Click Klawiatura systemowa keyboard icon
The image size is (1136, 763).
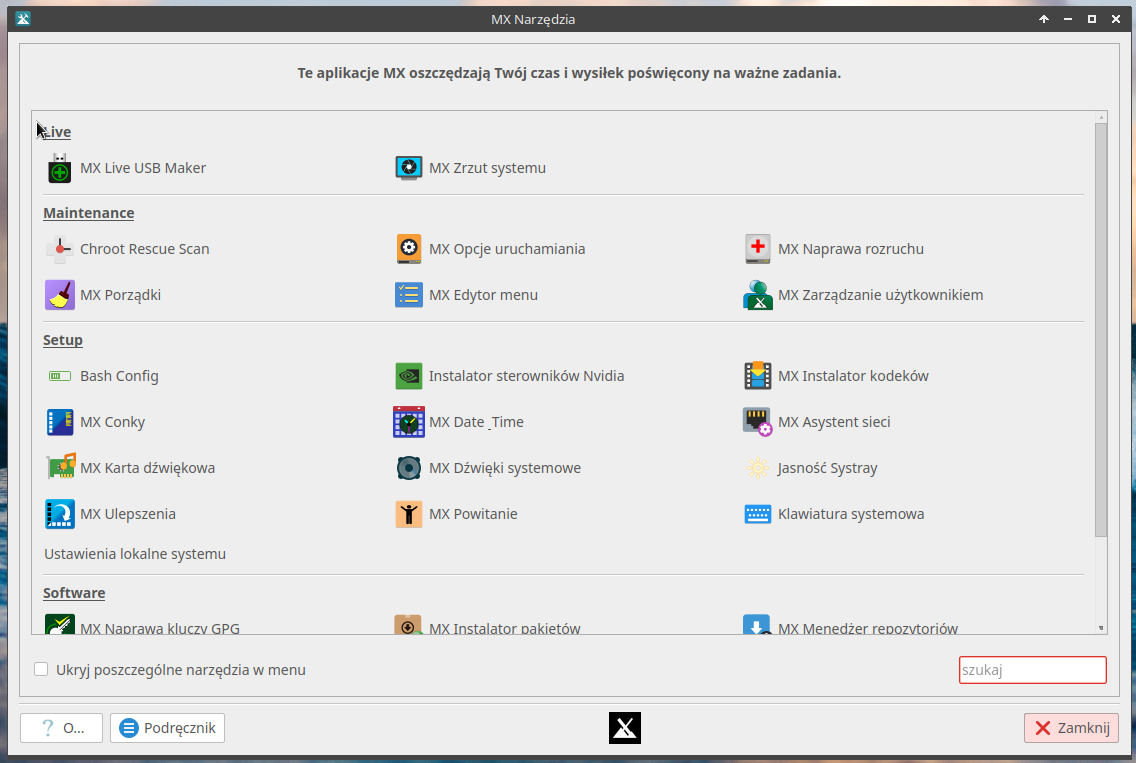coord(758,514)
